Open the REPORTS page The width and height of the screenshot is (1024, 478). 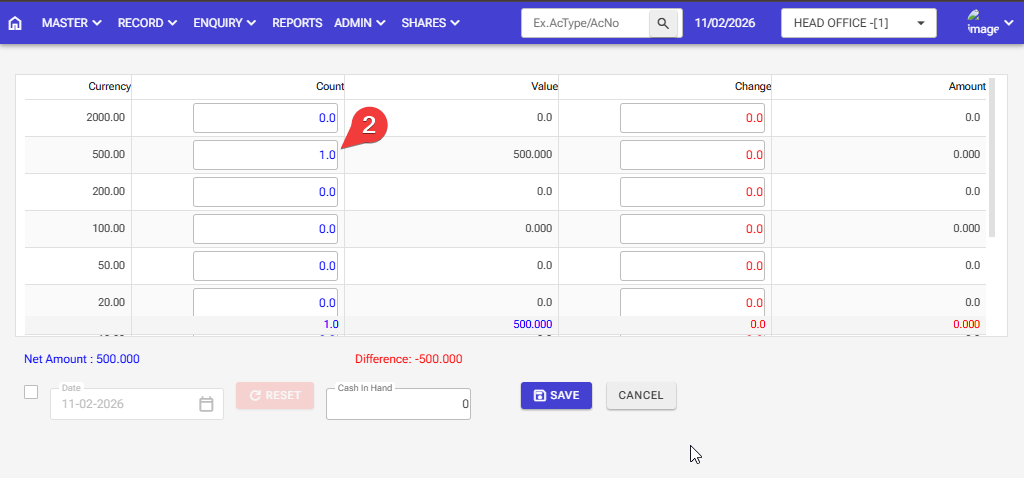(x=297, y=23)
